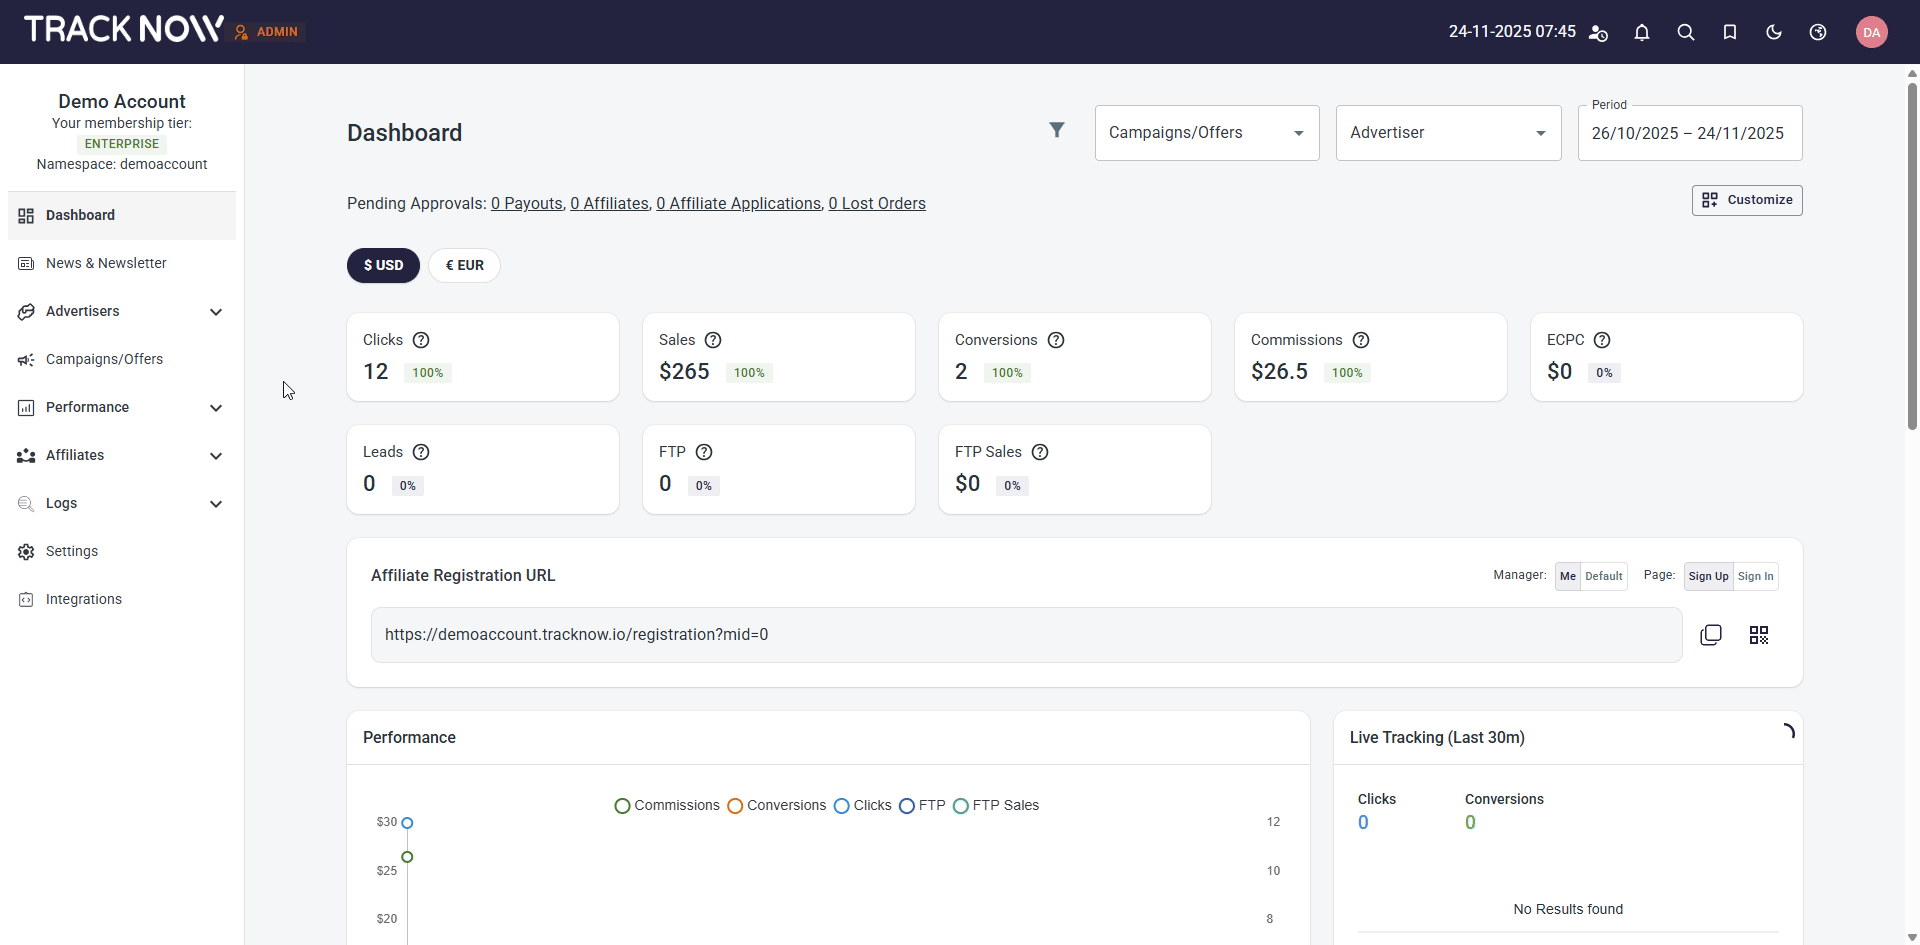Click the help icon next to Clicks

tap(421, 340)
